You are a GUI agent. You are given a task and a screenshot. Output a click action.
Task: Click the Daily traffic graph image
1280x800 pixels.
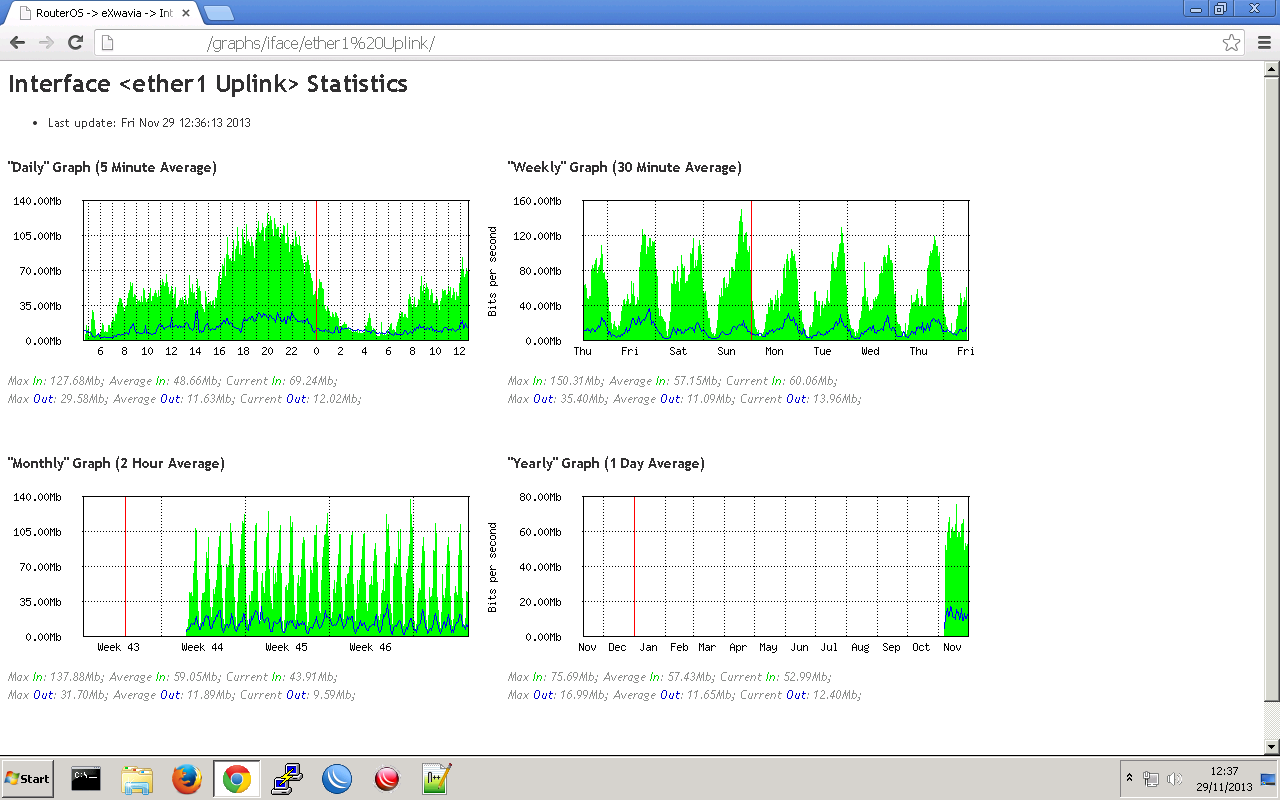[239, 277]
